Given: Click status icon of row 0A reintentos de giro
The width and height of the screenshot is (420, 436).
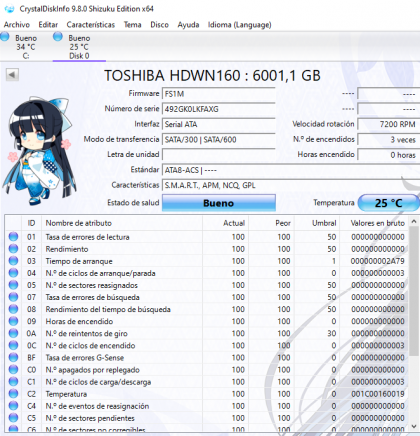Looking at the screenshot, I should (13, 333).
